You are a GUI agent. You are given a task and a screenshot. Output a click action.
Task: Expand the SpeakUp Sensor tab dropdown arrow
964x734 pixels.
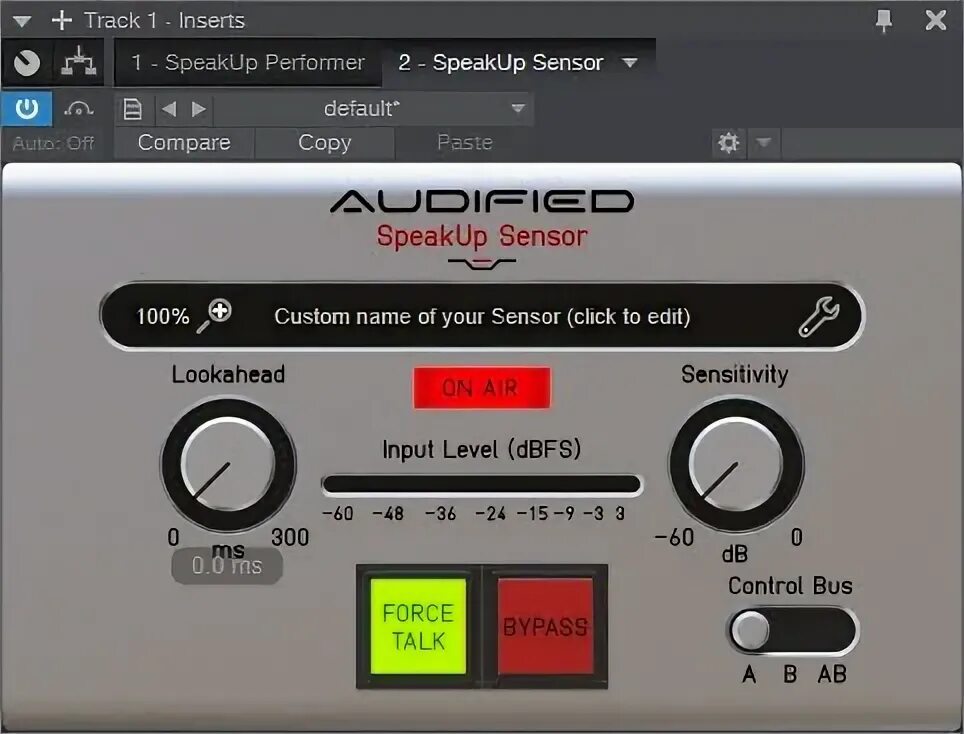tap(630, 62)
